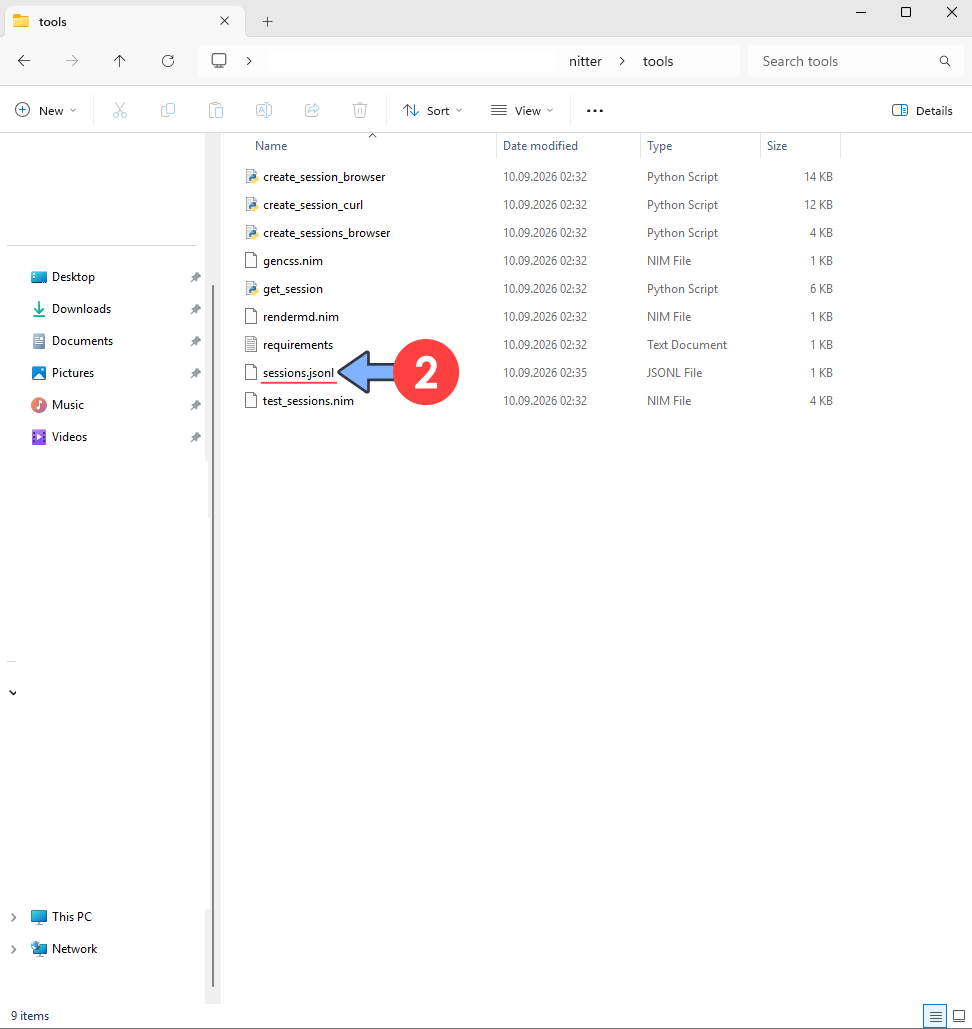Viewport: 972px width, 1029px height.
Task: Select Network in navigation pane
Action: click(74, 949)
